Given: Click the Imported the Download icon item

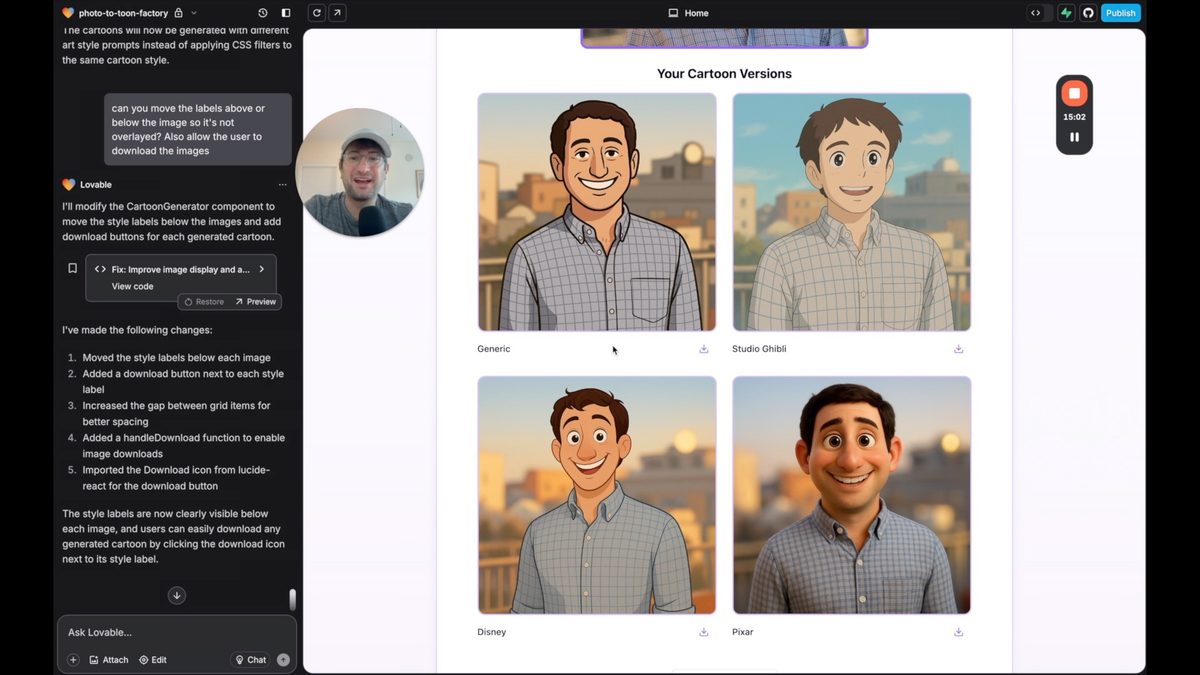Looking at the screenshot, I should (176, 478).
